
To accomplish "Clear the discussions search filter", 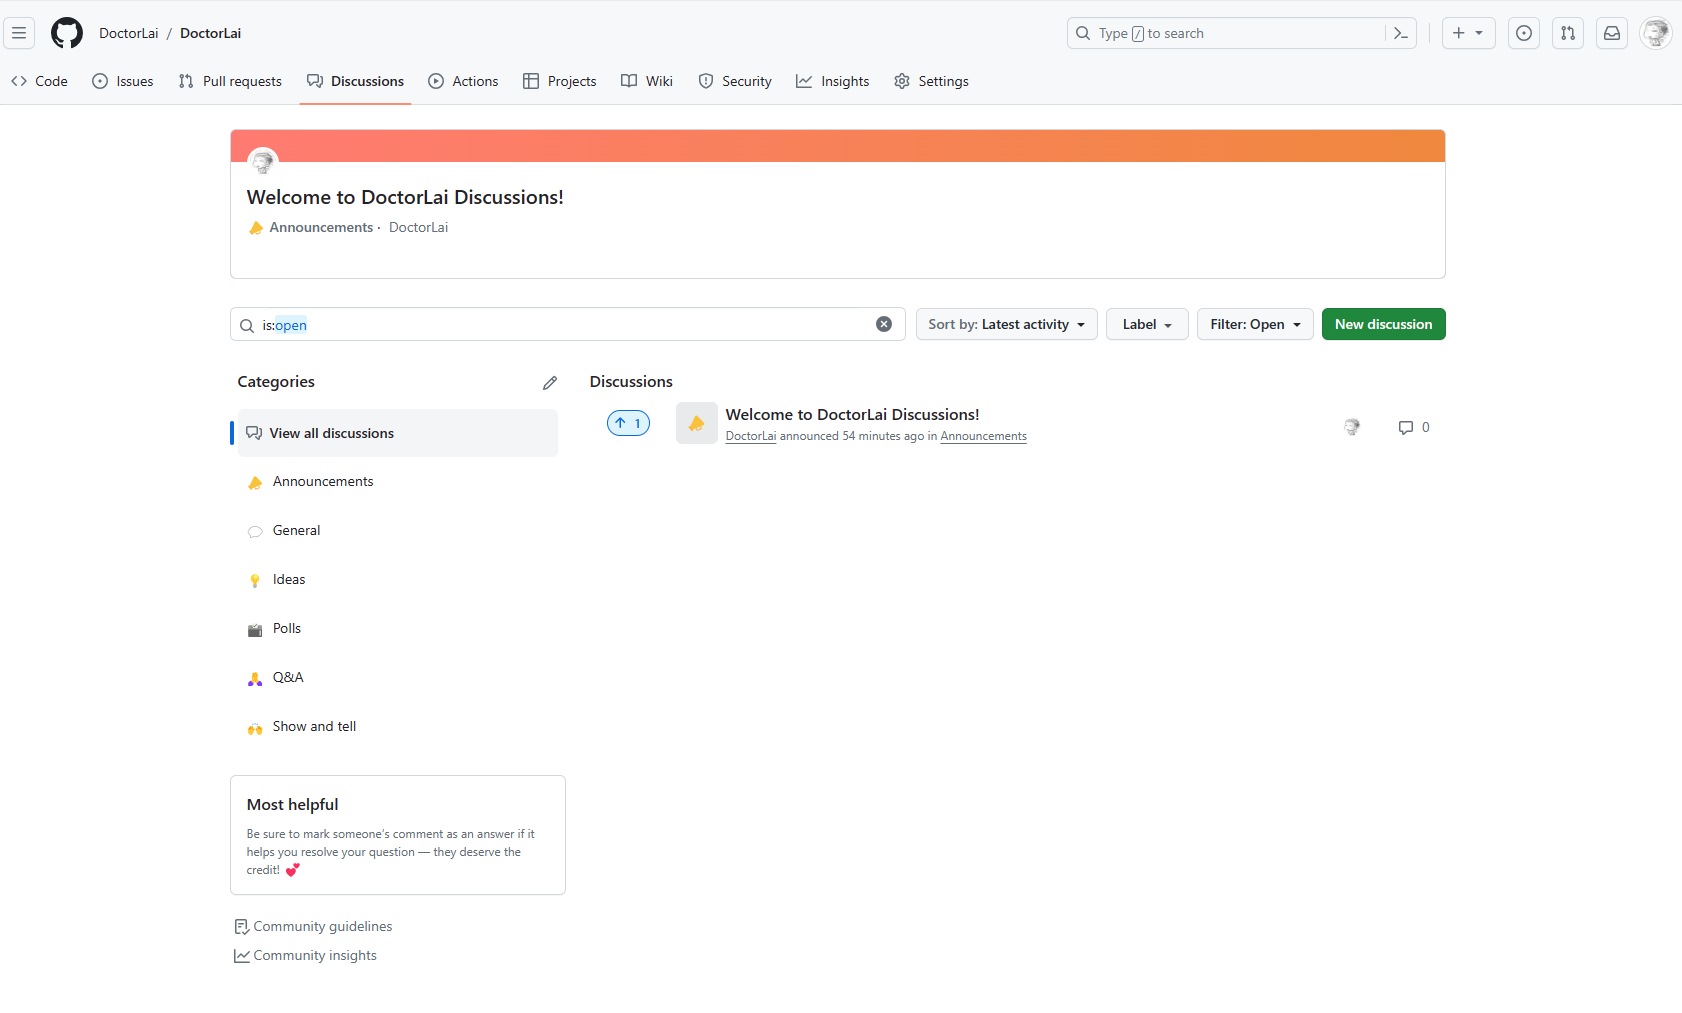I will pyautogui.click(x=884, y=324).
